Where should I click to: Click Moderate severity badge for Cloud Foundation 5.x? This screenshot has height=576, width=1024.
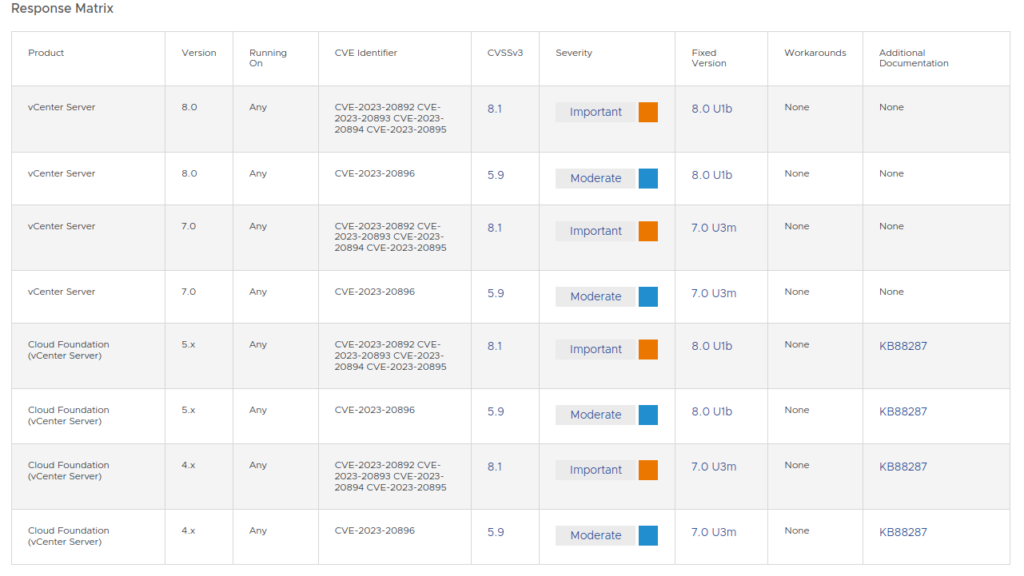click(x=595, y=415)
